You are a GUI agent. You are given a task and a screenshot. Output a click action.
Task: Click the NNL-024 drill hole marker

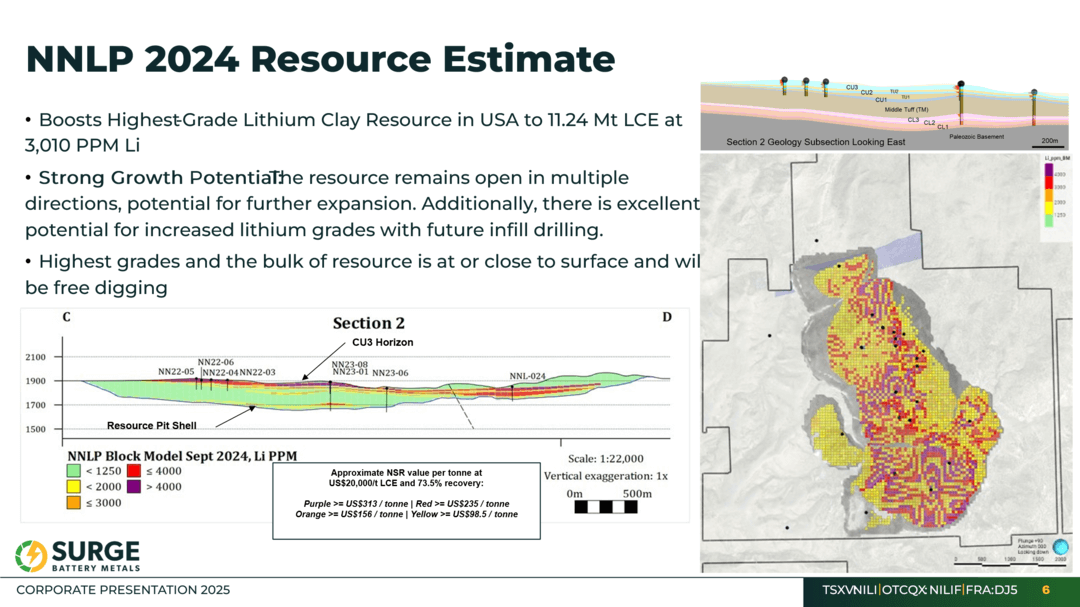(512, 391)
